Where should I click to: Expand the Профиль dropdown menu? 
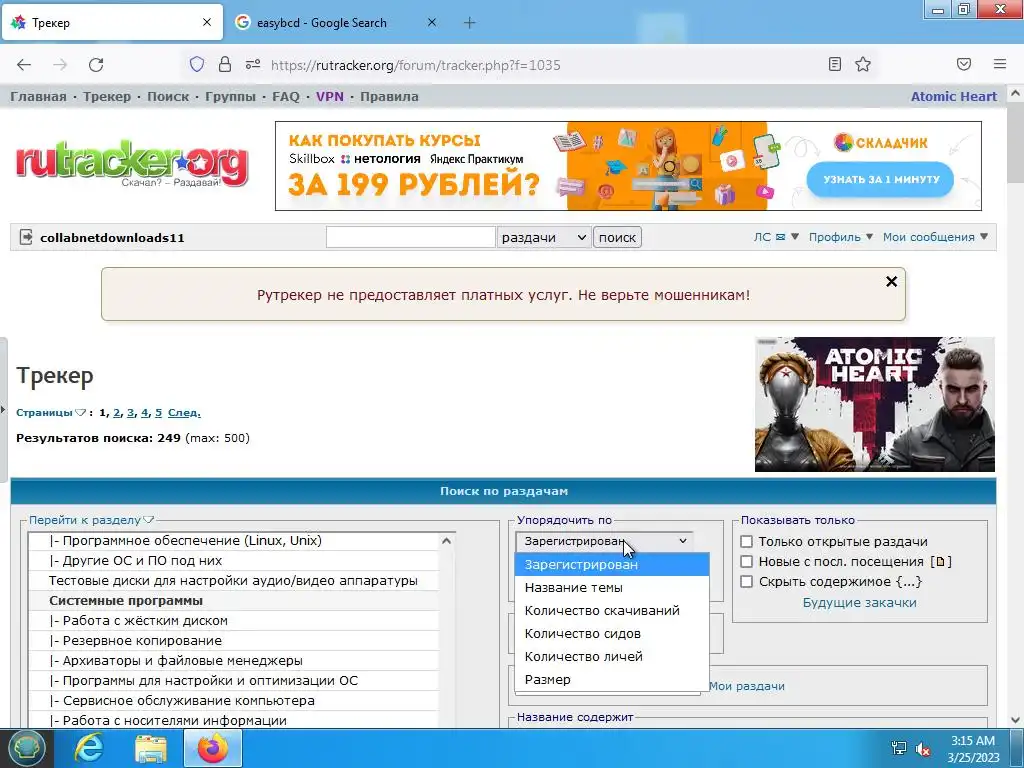pos(841,237)
